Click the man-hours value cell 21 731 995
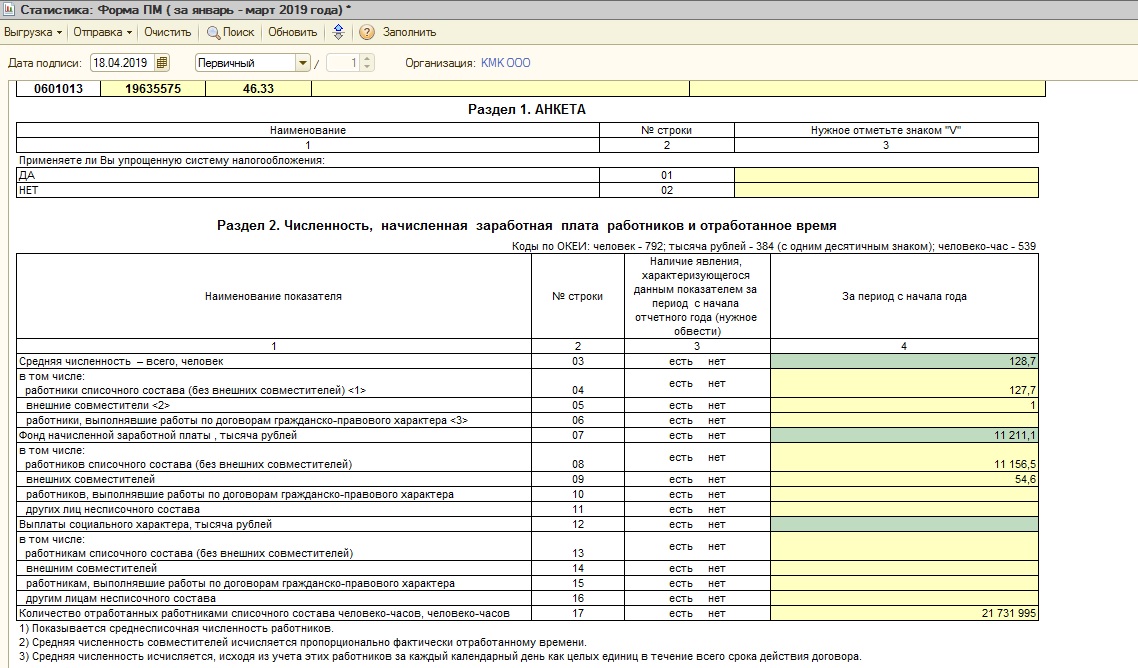Image resolution: width=1138 pixels, height=668 pixels. (x=904, y=614)
